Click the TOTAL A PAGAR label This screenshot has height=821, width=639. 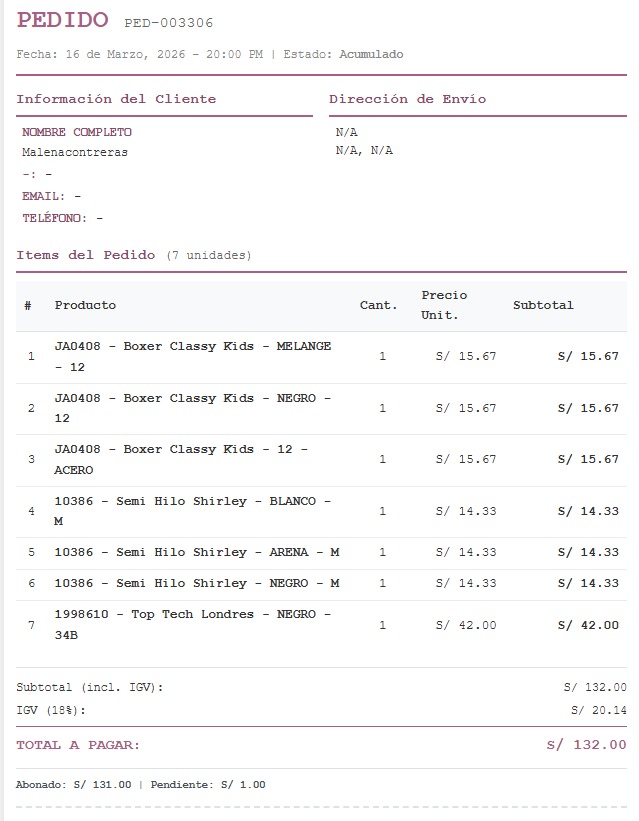point(78,745)
